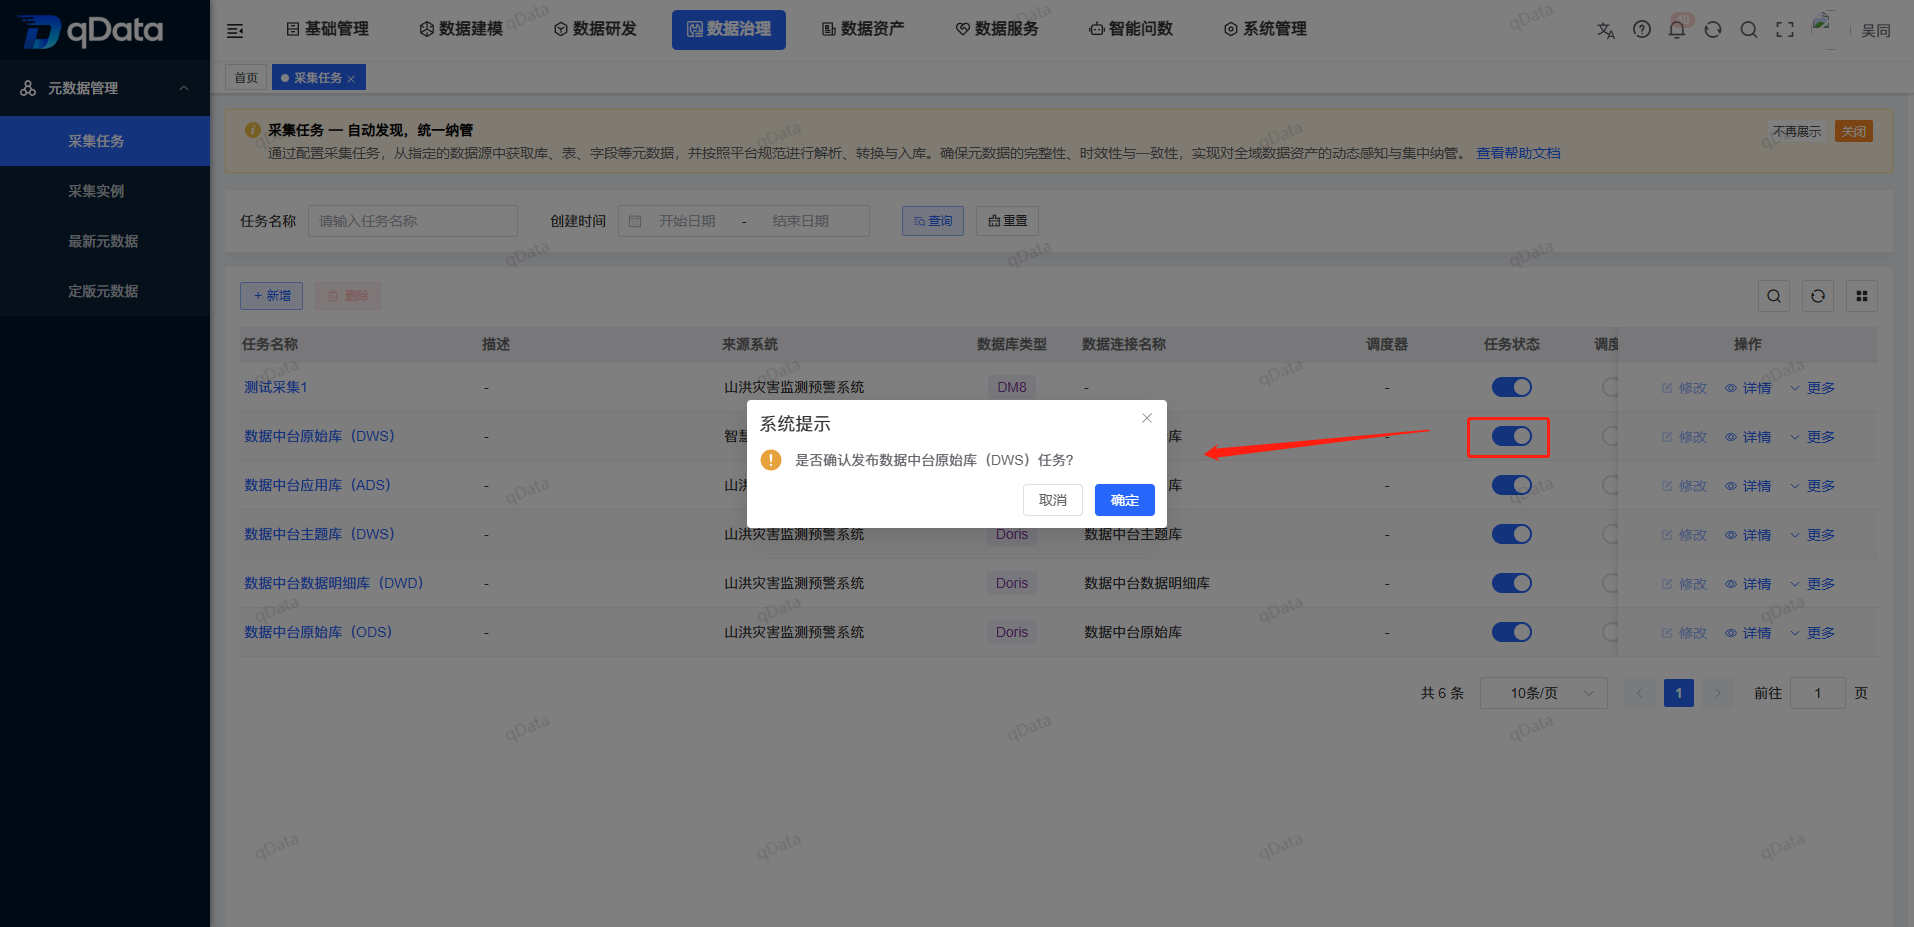Viewport: 1914px width, 927px height.
Task: Edit 数据中台主题库（DWS） via 修改
Action: (x=1684, y=535)
